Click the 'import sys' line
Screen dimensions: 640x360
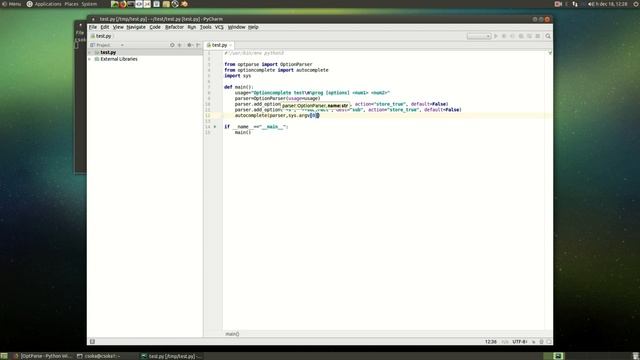point(237,76)
